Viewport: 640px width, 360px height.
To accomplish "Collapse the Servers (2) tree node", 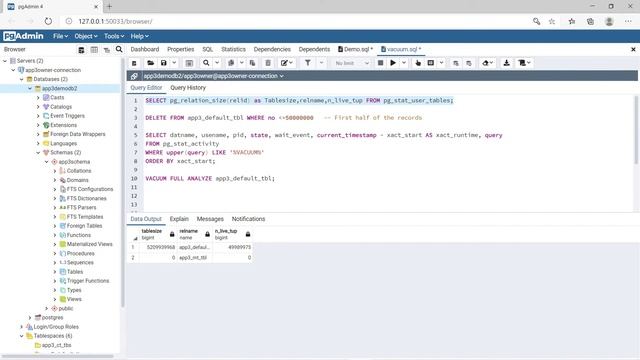I will click(5, 61).
